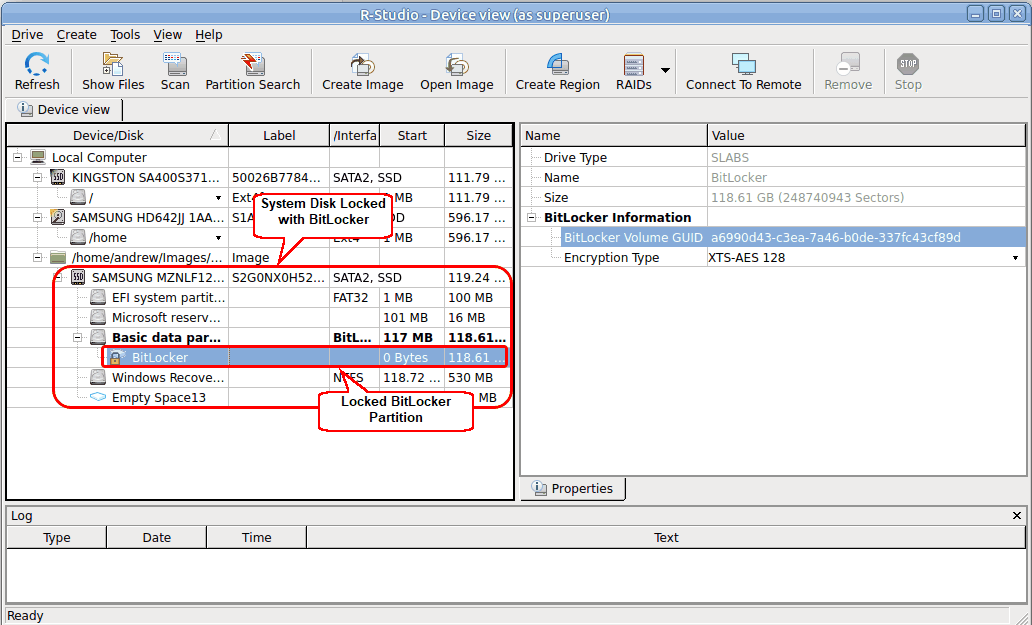The width and height of the screenshot is (1032, 625).
Task: Click the Empty Space13 icon
Action: [x=98, y=397]
